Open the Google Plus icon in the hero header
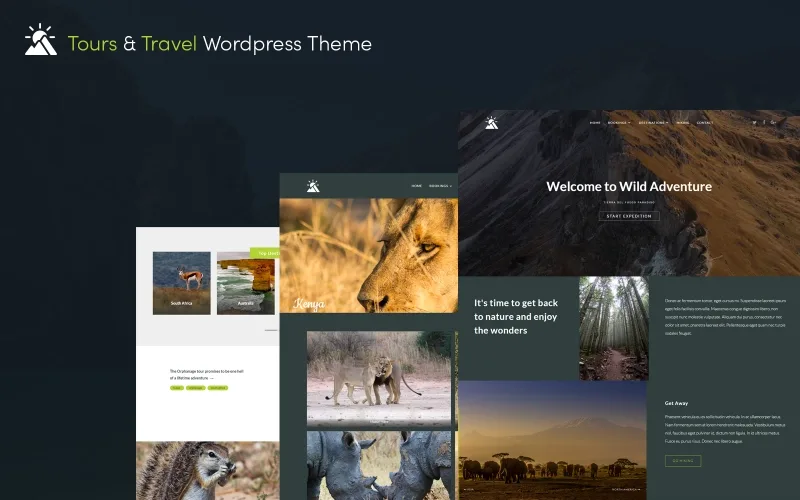The width and height of the screenshot is (800, 500). 773,122
